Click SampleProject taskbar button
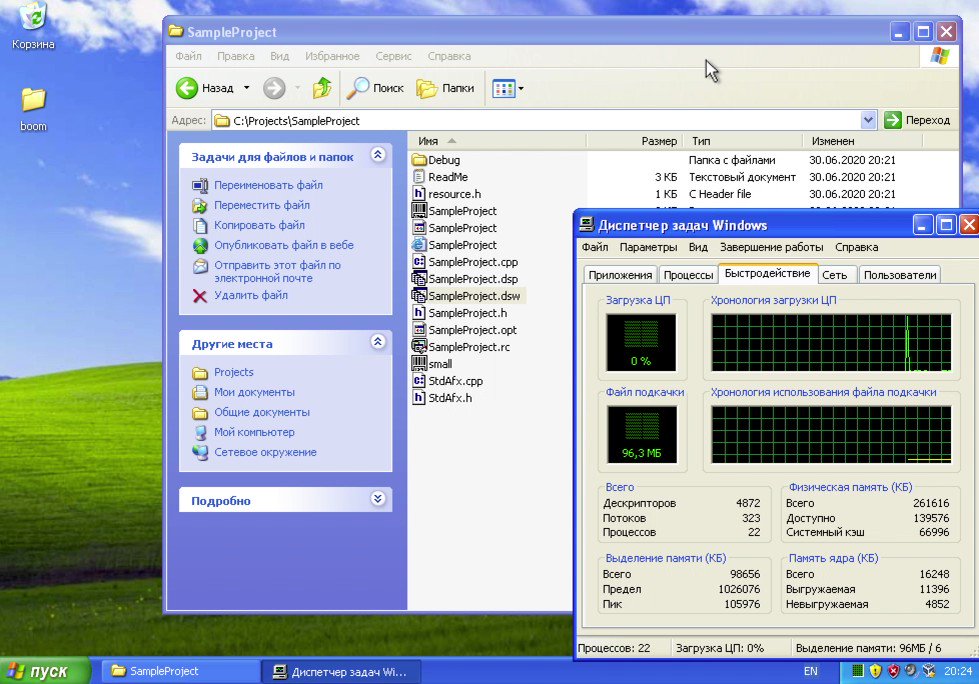979x684 pixels. pyautogui.click(x=180, y=672)
